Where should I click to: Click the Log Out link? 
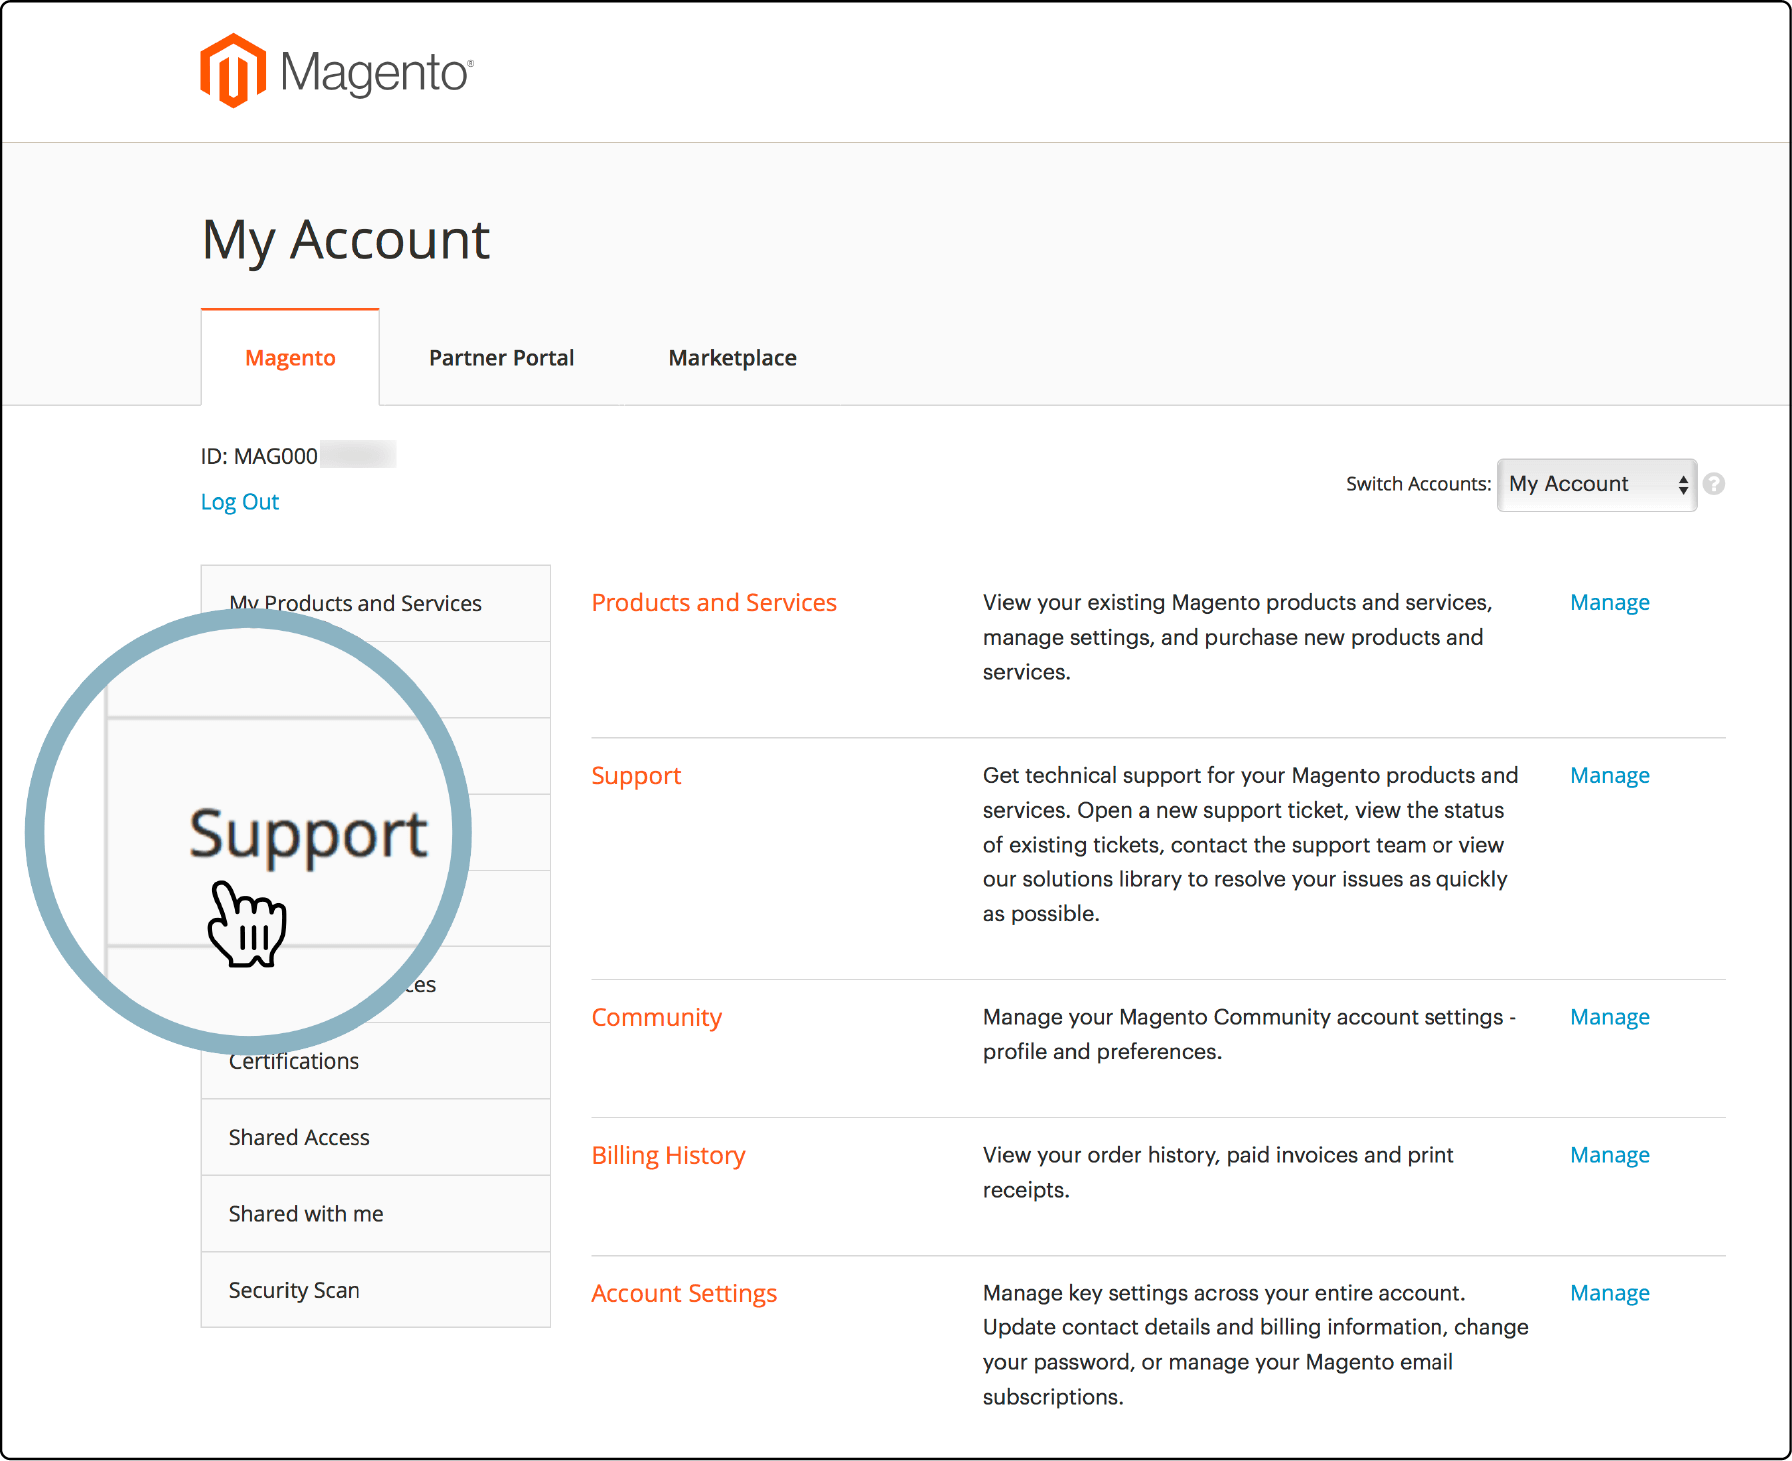click(x=239, y=501)
